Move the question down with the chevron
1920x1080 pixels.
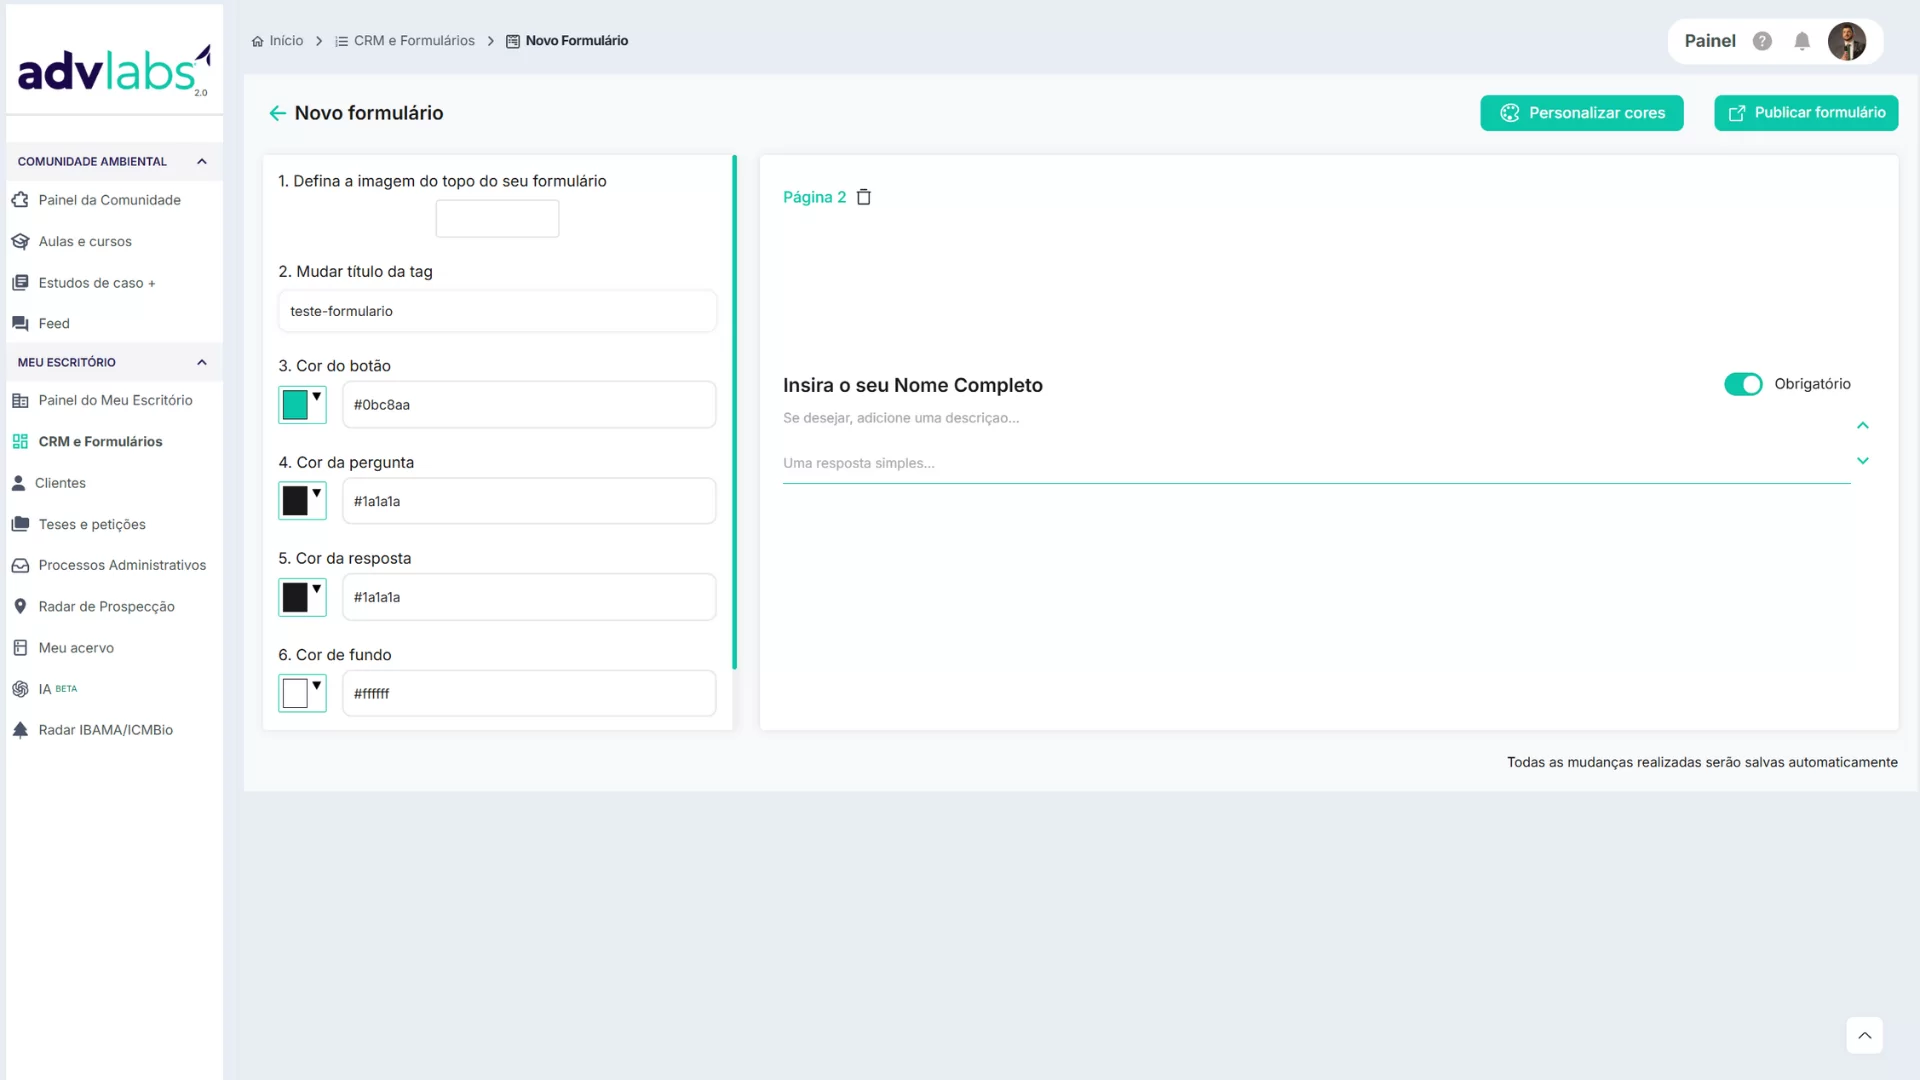[x=1863, y=461]
